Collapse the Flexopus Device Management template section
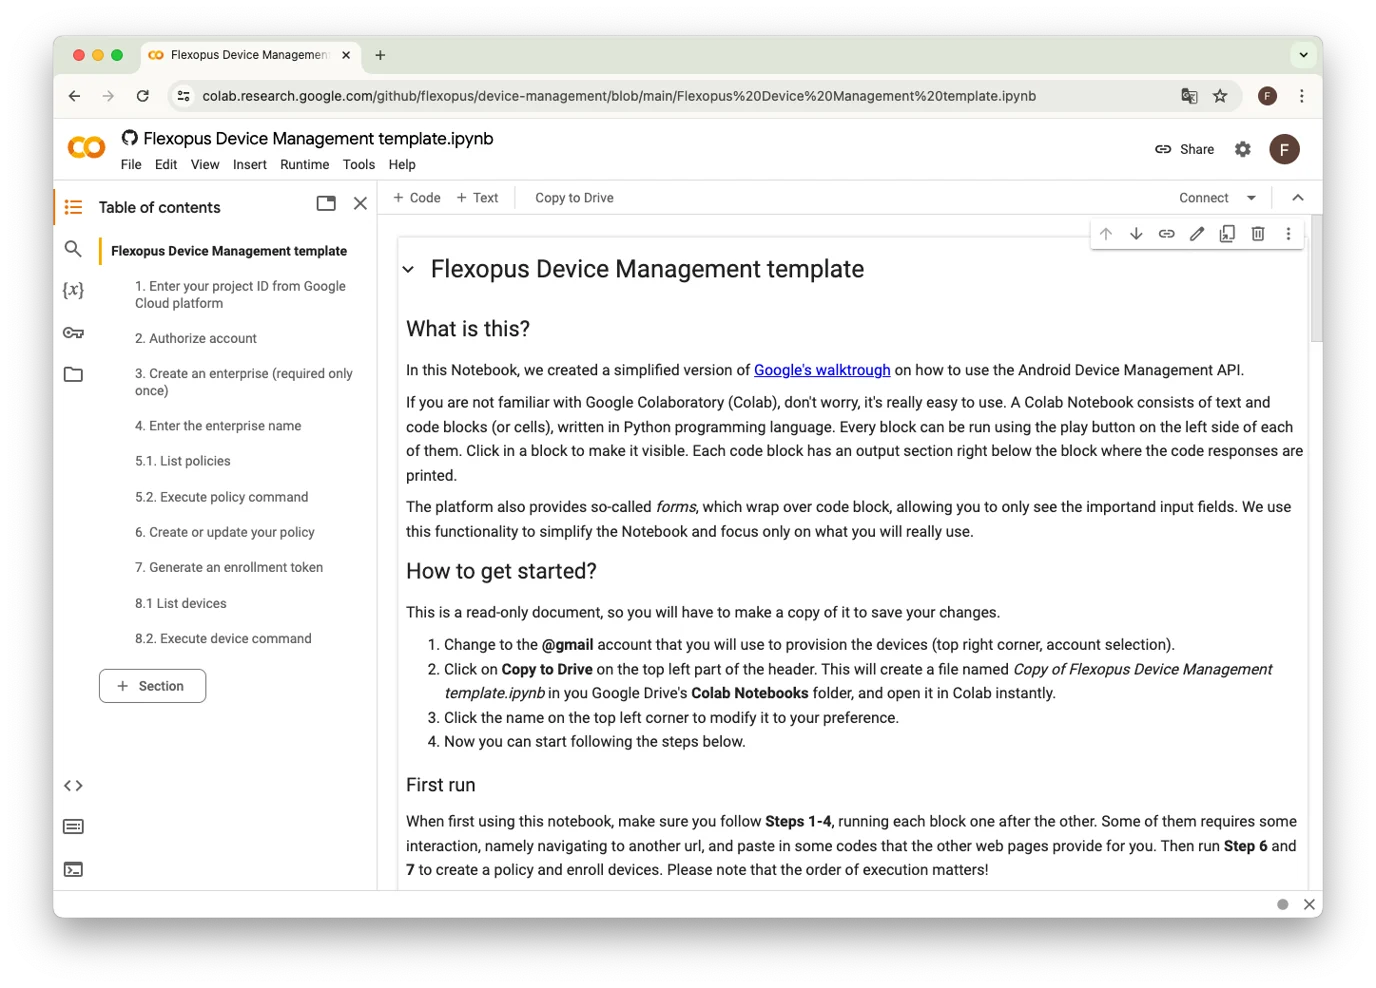The image size is (1376, 988). [x=408, y=269]
